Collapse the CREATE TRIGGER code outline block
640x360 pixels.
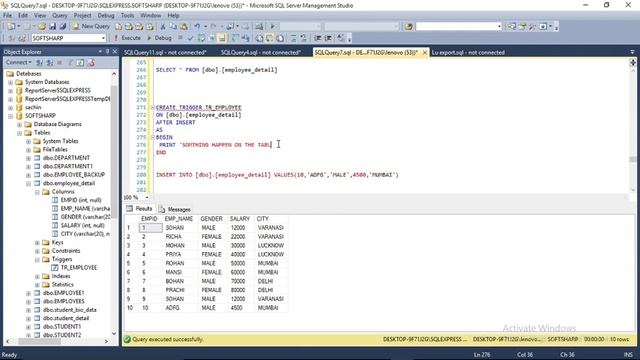click(x=153, y=108)
